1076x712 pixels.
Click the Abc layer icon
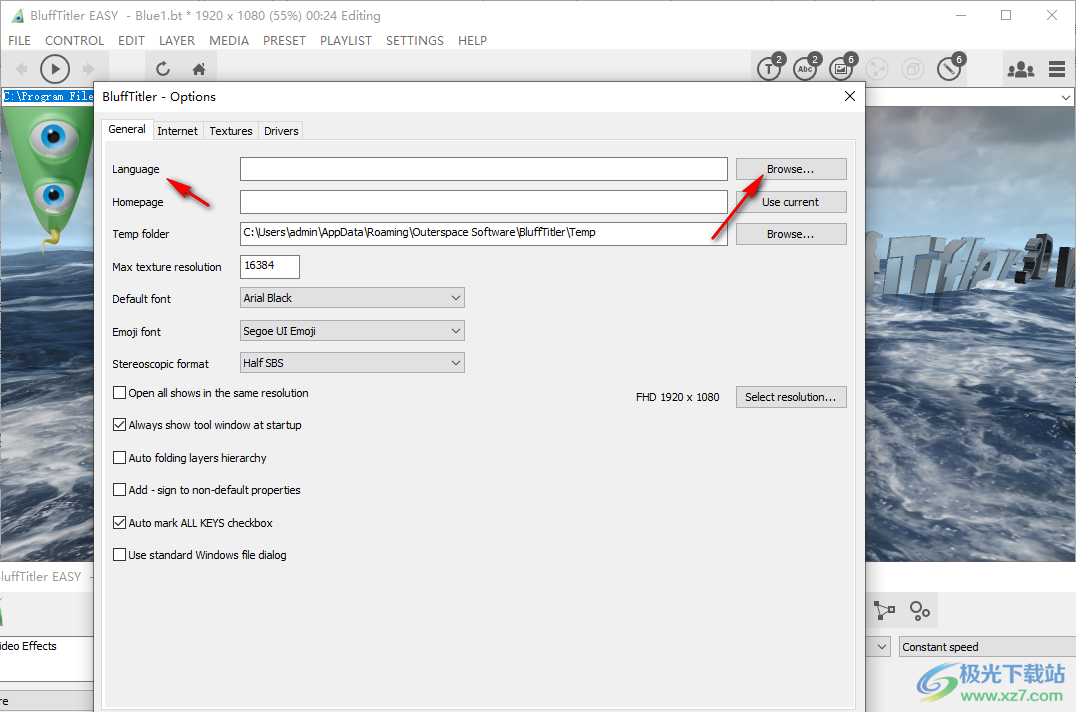pyautogui.click(x=805, y=69)
